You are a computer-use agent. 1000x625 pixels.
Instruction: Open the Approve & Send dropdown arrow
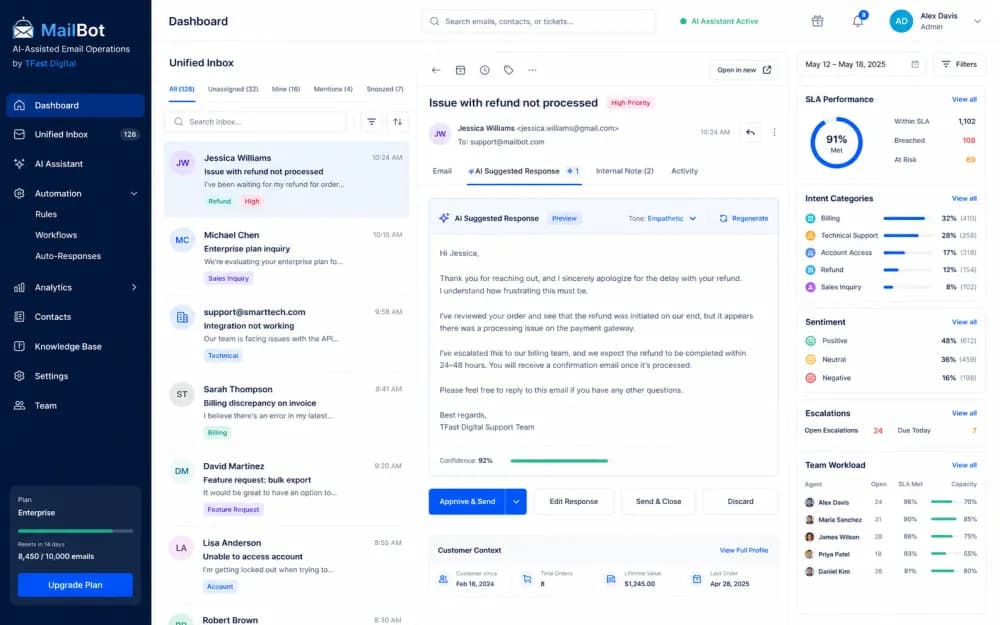516,501
